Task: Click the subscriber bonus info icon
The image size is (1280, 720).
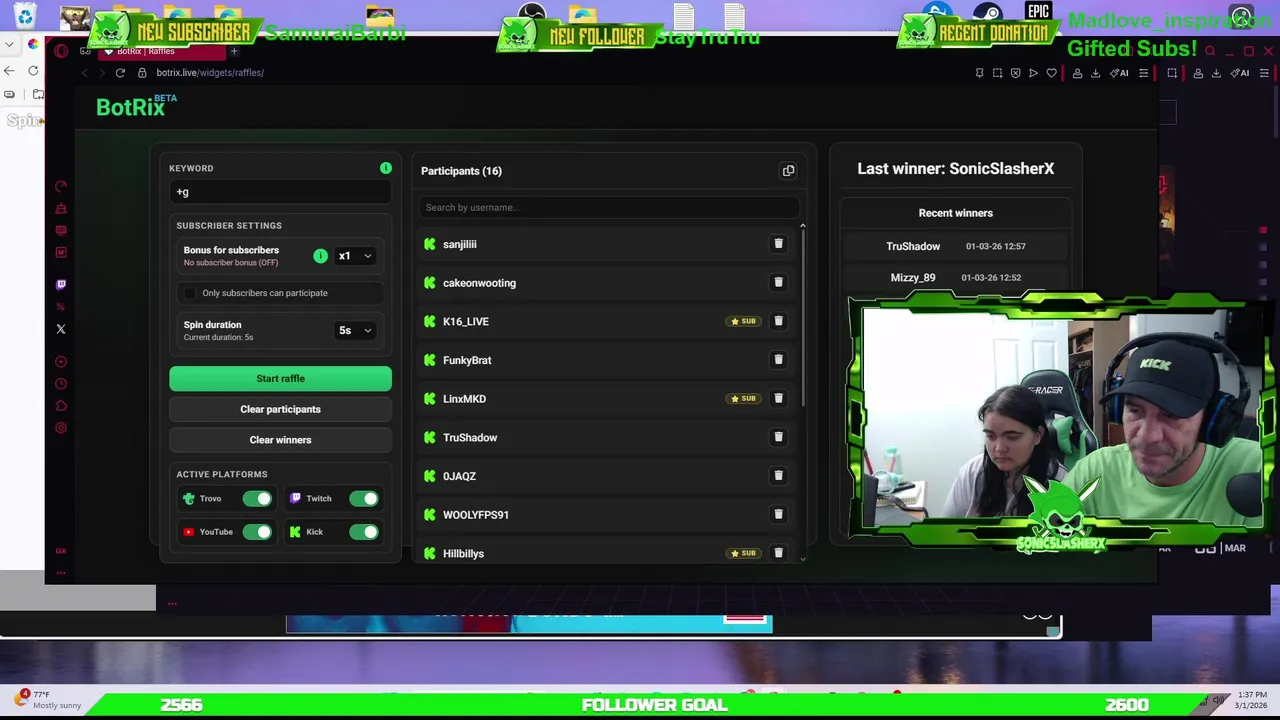Action: 320,256
